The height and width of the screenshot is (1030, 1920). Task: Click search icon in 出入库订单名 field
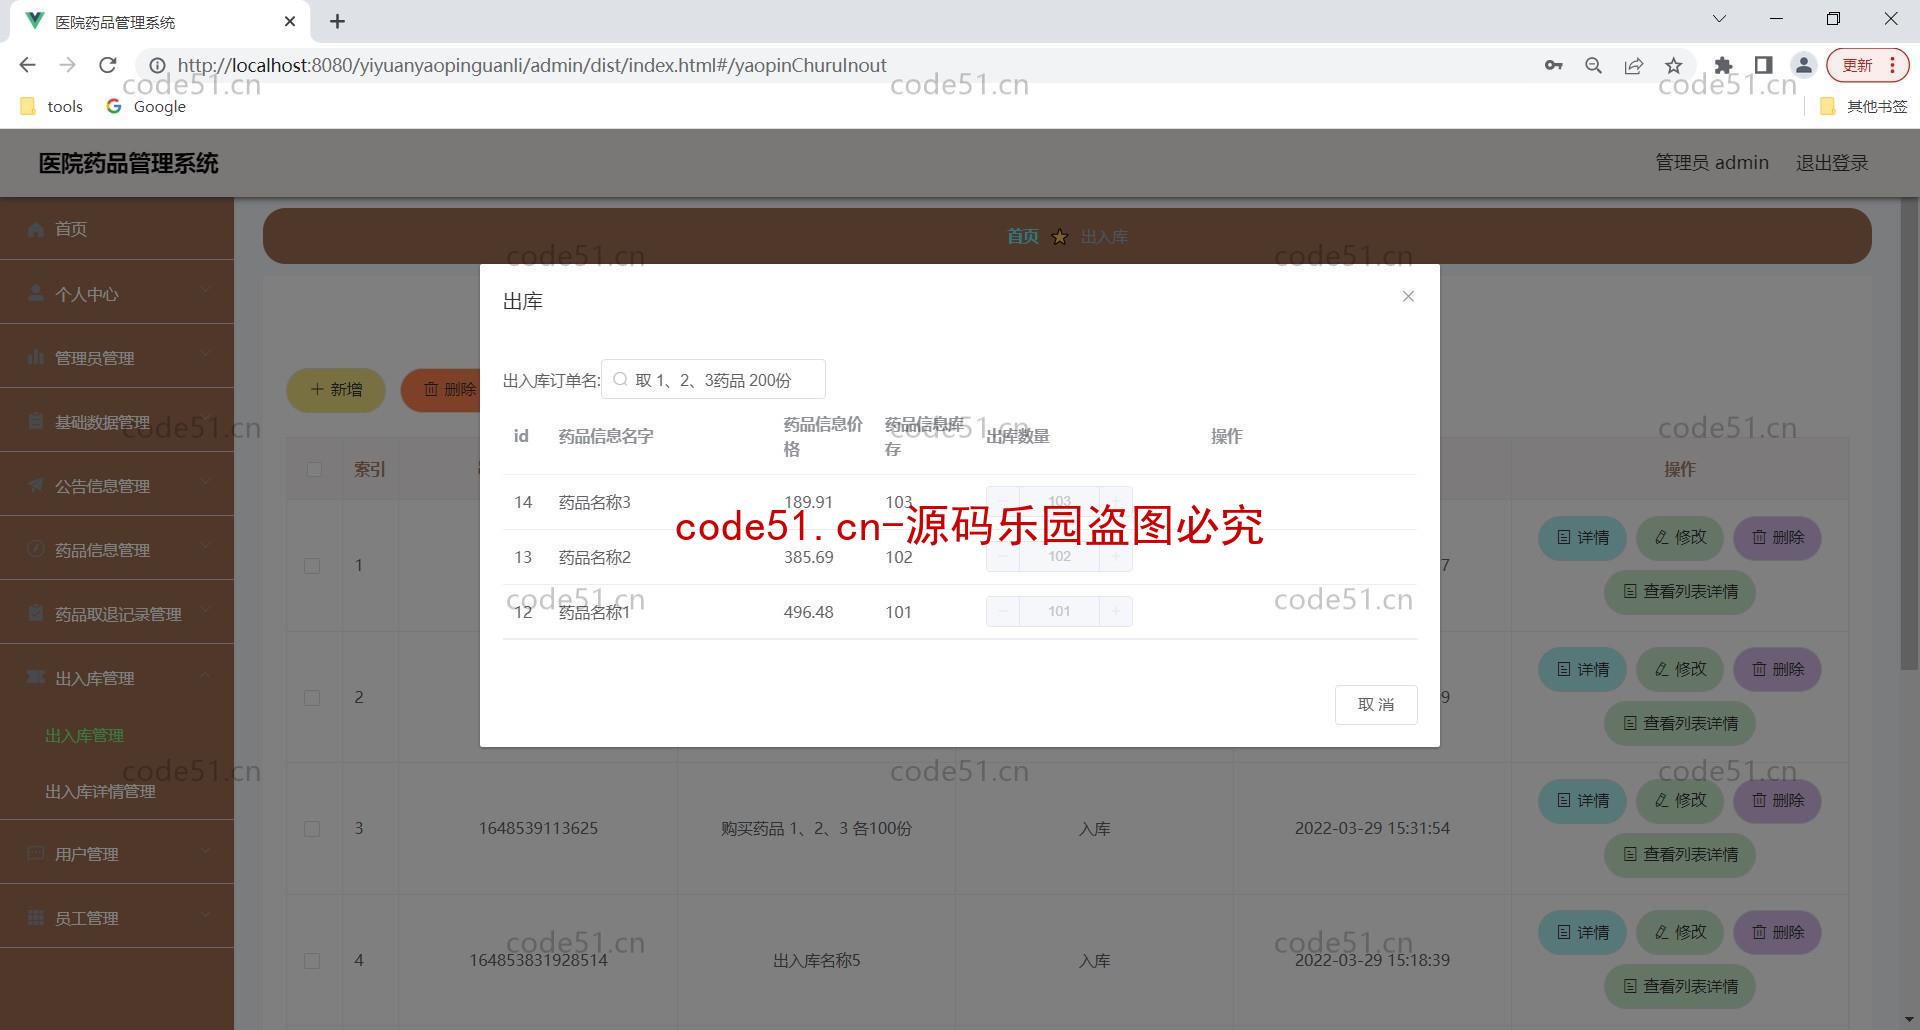pyautogui.click(x=620, y=380)
